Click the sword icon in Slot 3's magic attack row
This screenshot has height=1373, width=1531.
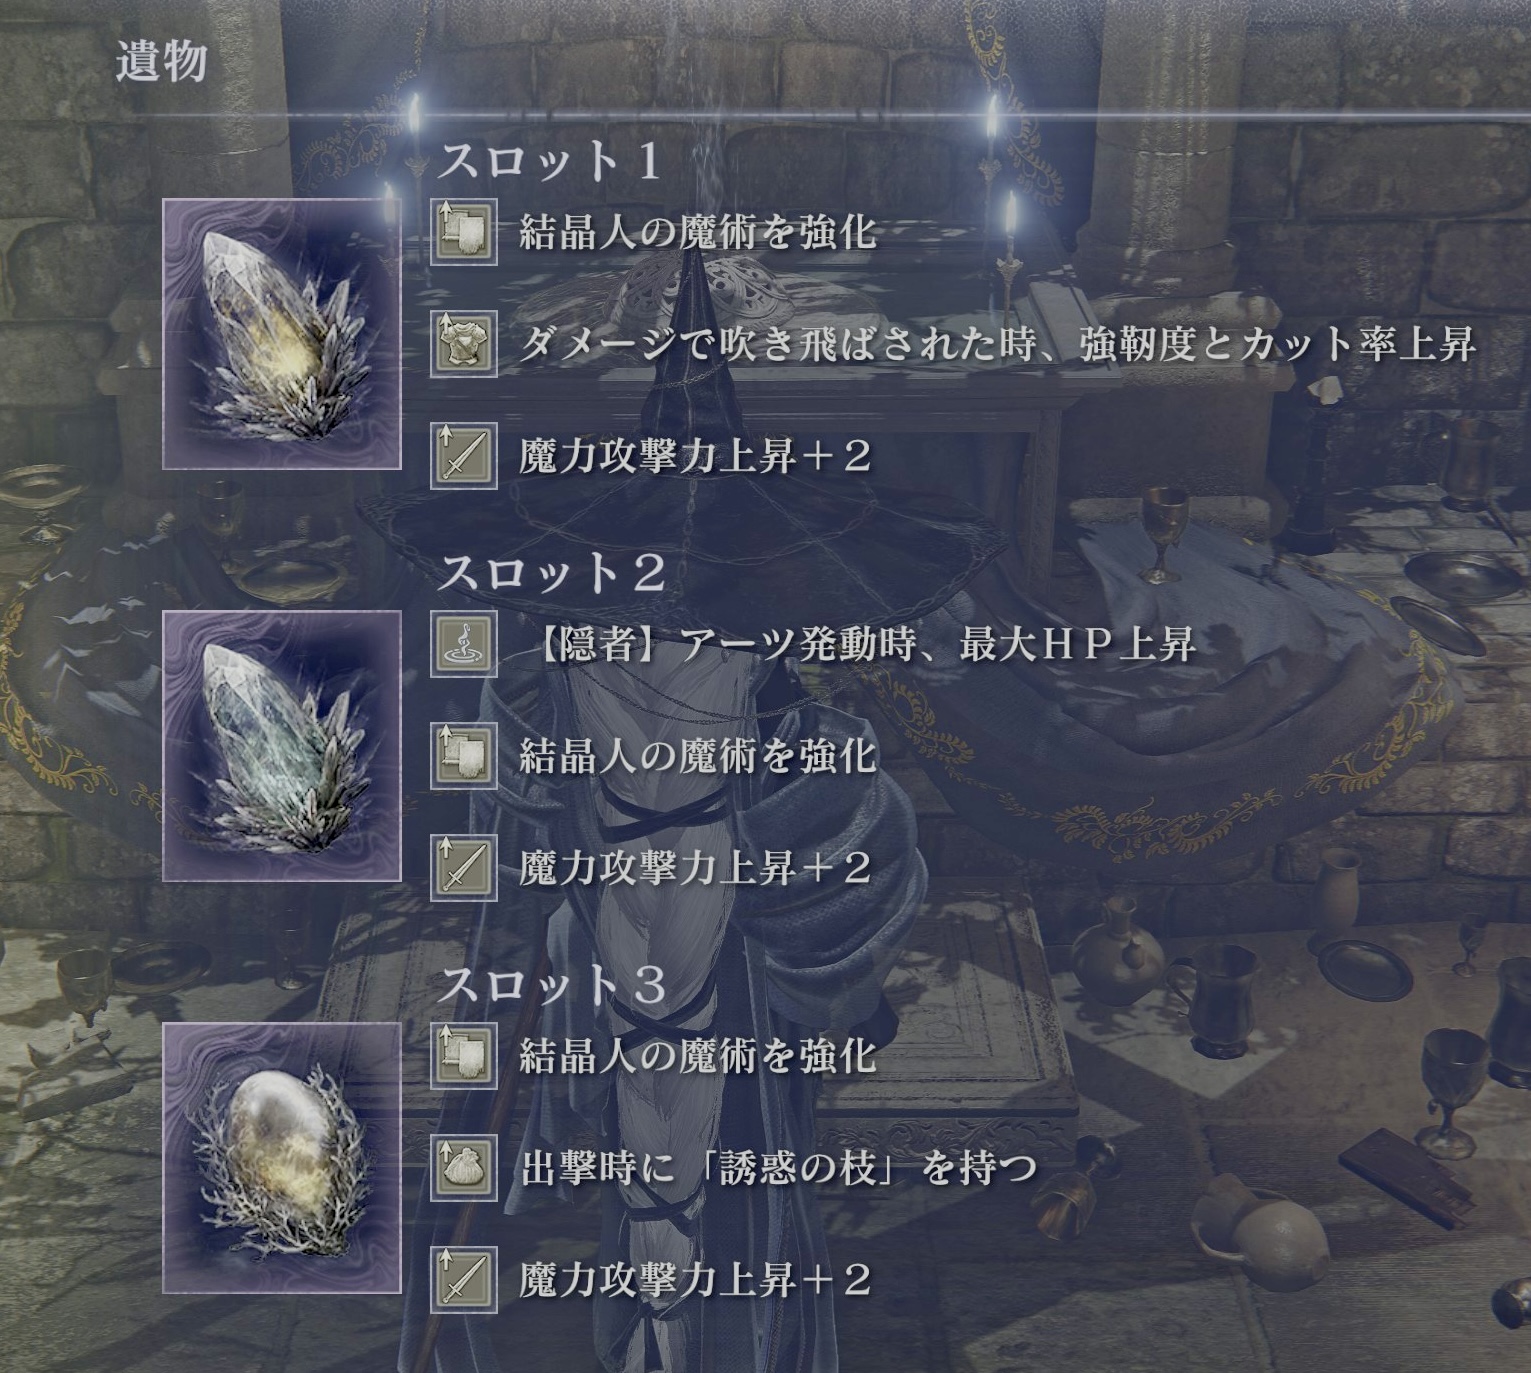coord(464,1280)
